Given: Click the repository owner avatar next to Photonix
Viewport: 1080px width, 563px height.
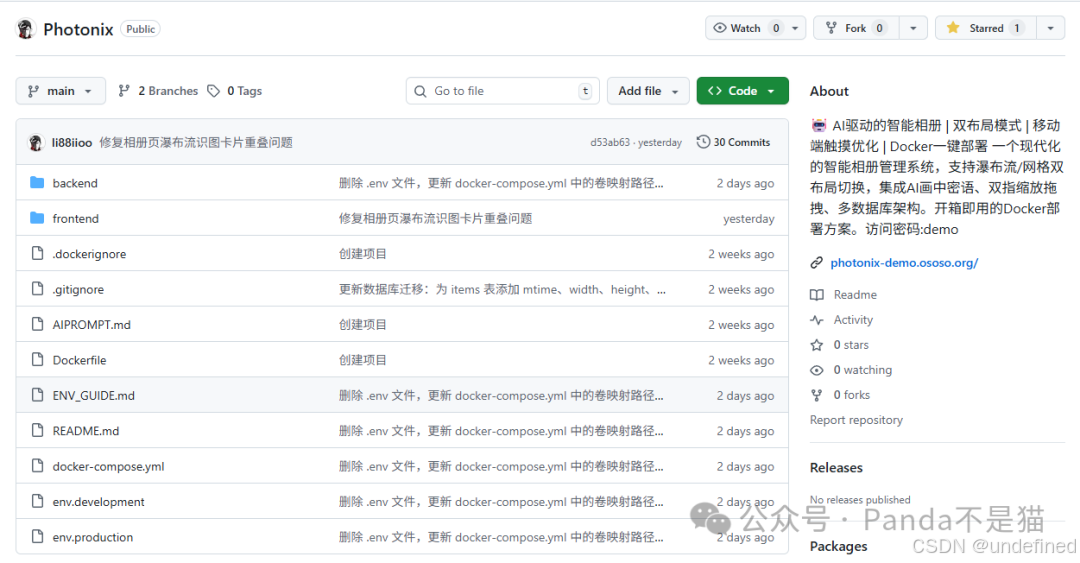Looking at the screenshot, I should [x=25, y=29].
